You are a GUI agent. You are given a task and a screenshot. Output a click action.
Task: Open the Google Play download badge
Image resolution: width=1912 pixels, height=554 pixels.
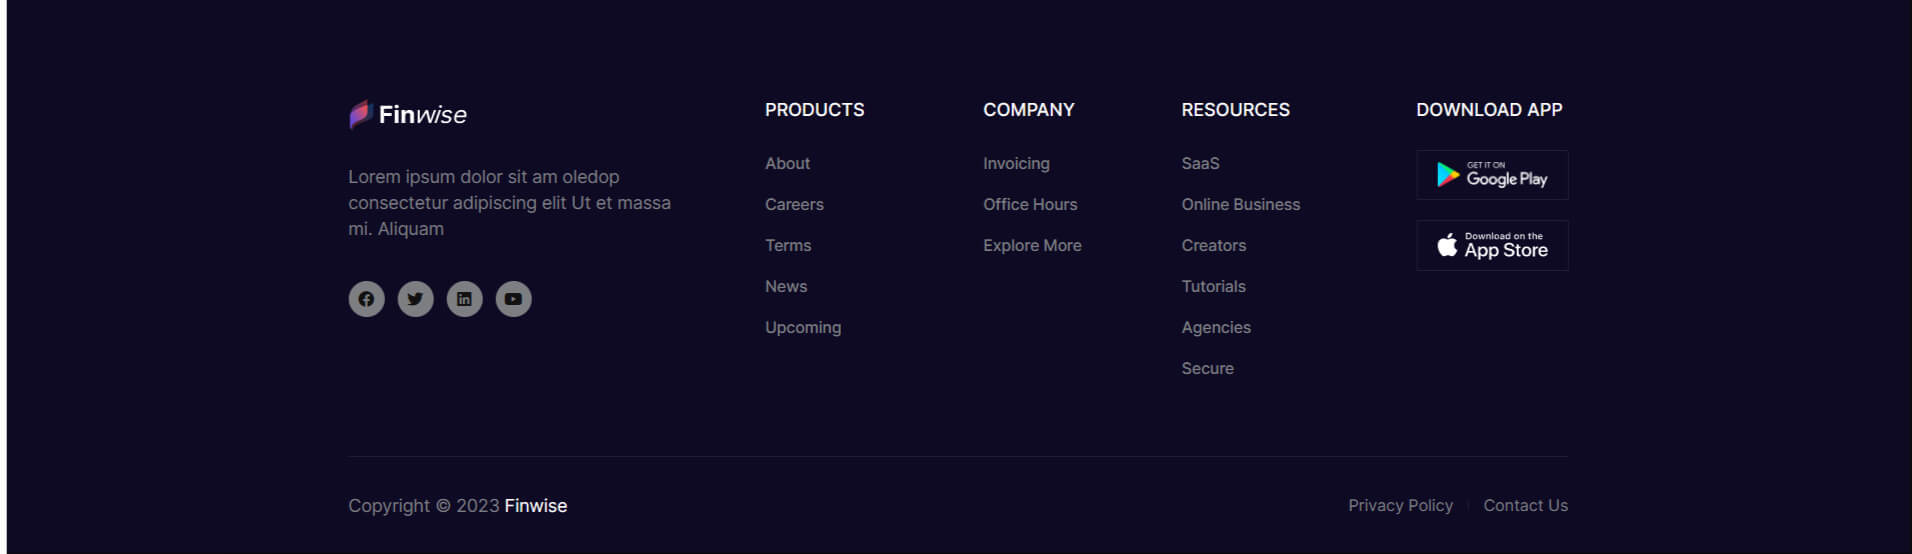[1491, 175]
